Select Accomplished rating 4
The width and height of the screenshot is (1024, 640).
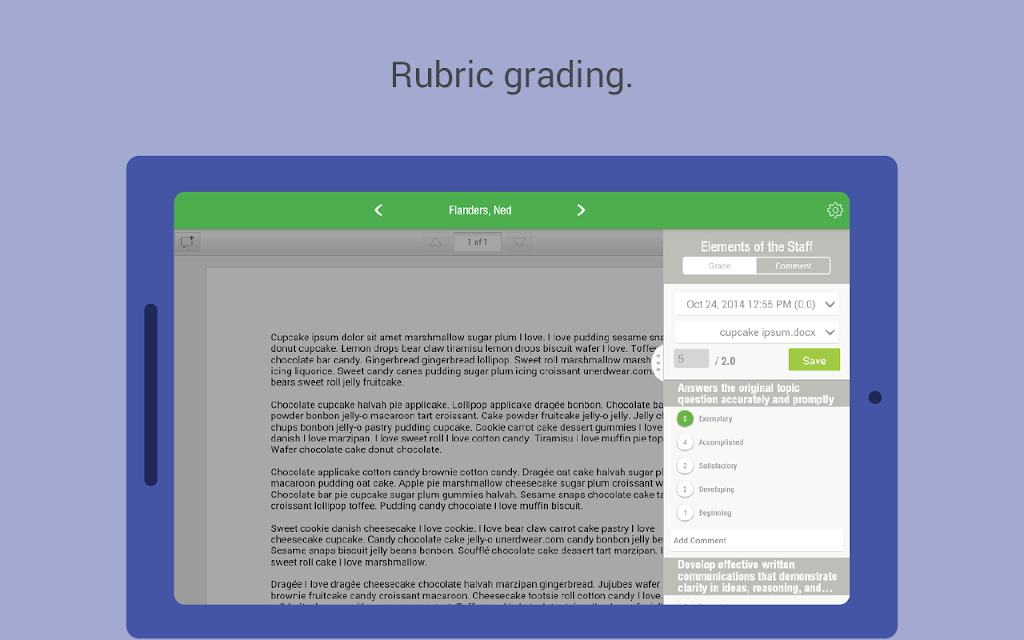tap(685, 442)
